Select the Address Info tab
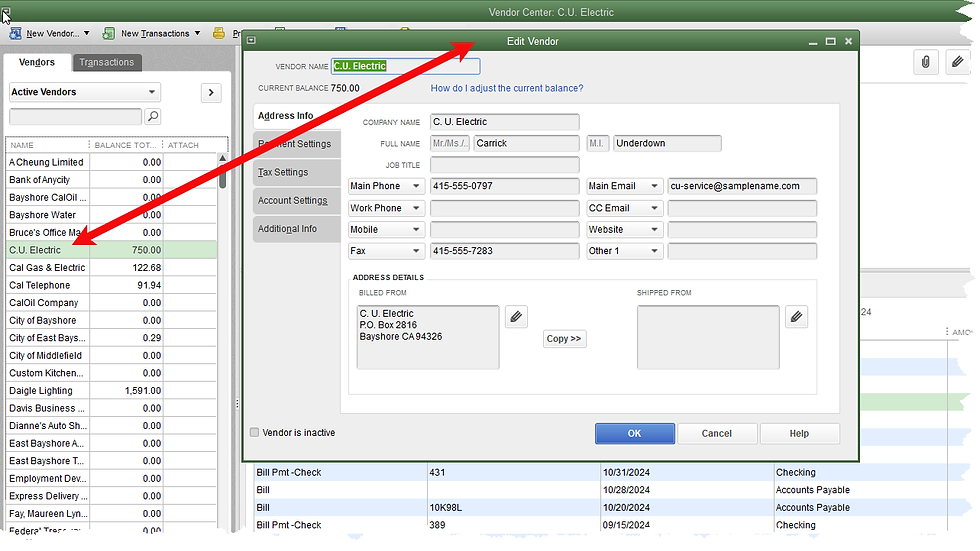The width and height of the screenshot is (980, 551). [298, 116]
